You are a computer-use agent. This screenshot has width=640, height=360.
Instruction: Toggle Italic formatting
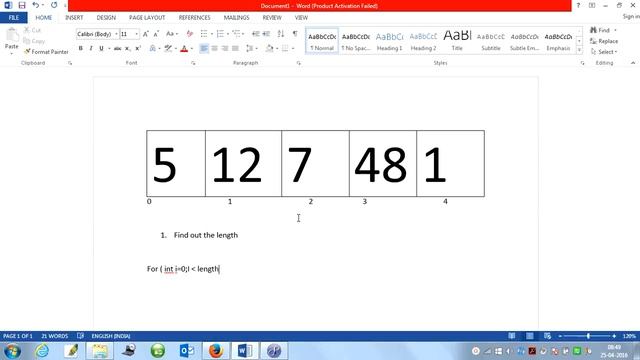point(91,49)
